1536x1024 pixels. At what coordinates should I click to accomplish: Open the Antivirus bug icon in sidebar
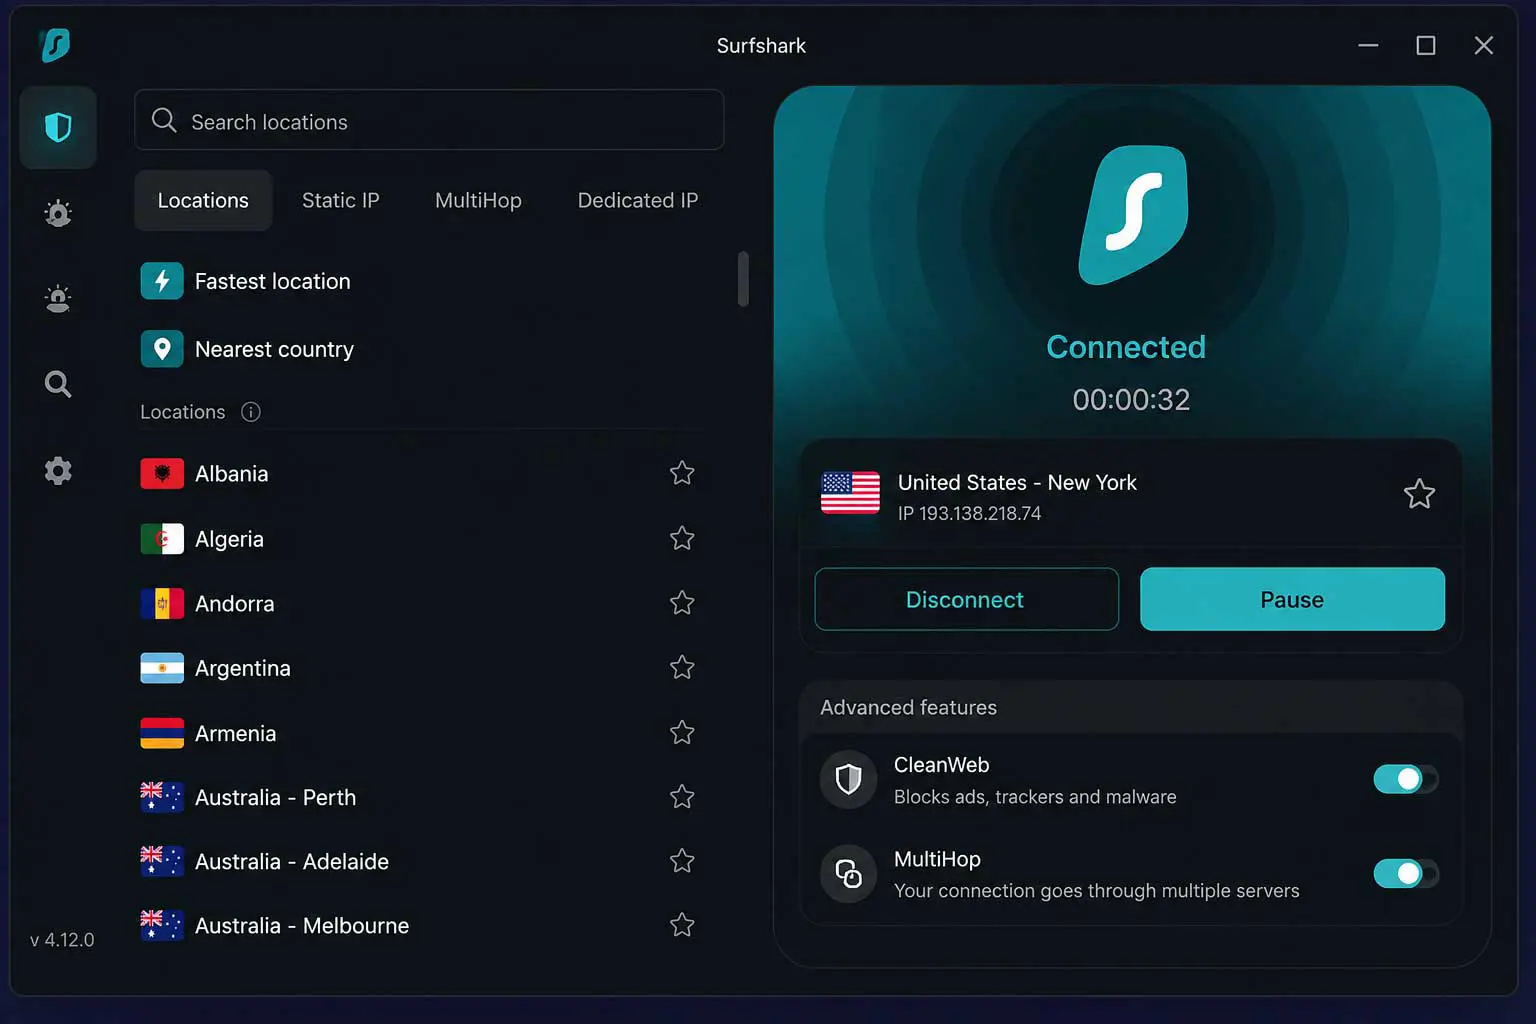tap(58, 213)
